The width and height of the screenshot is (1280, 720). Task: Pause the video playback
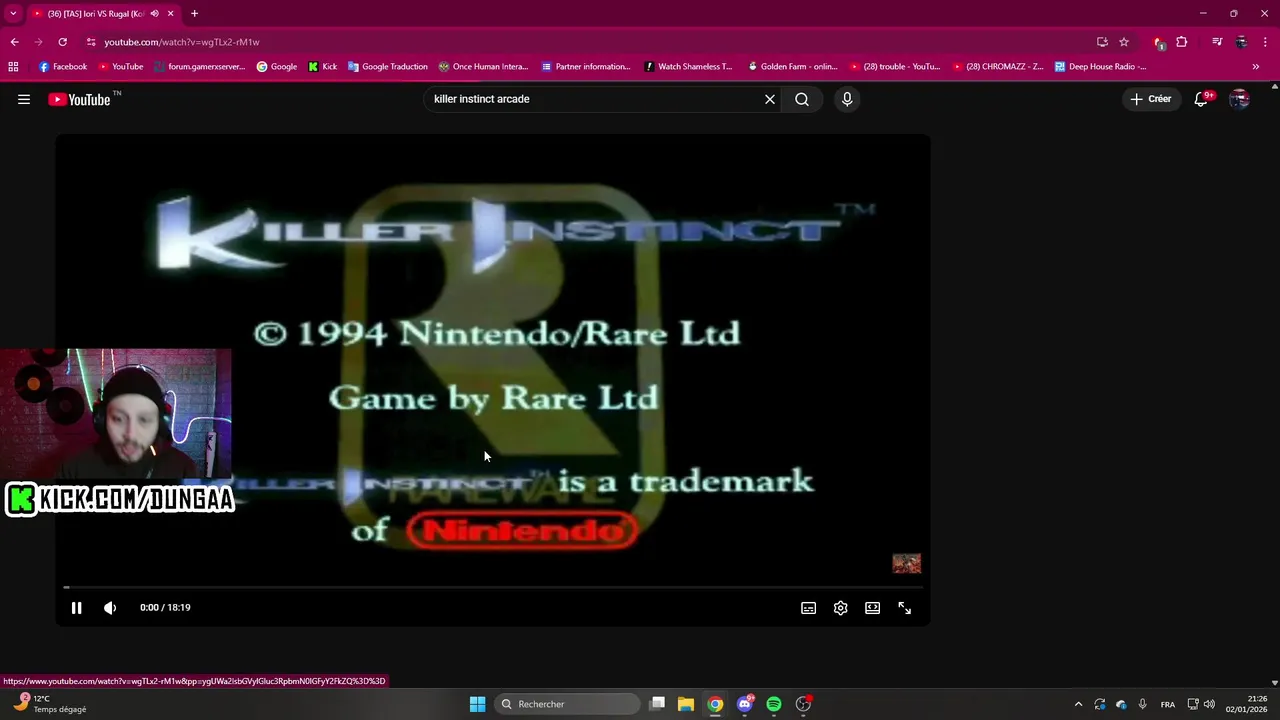click(x=76, y=607)
